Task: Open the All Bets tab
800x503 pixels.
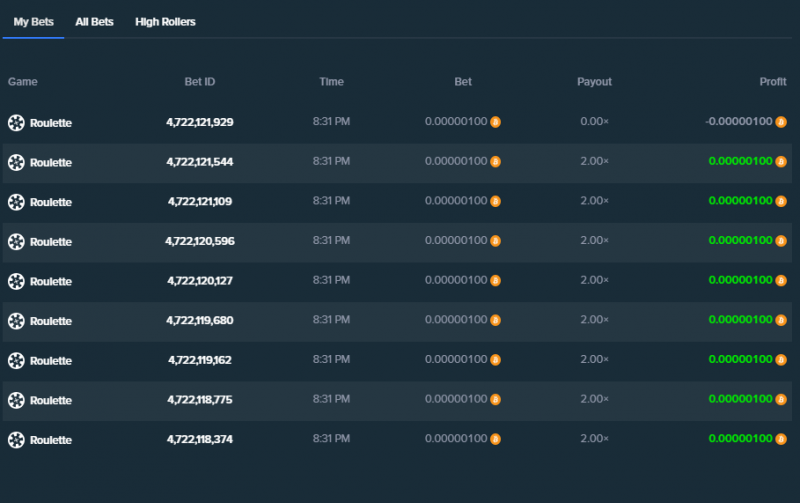Action: 94,22
